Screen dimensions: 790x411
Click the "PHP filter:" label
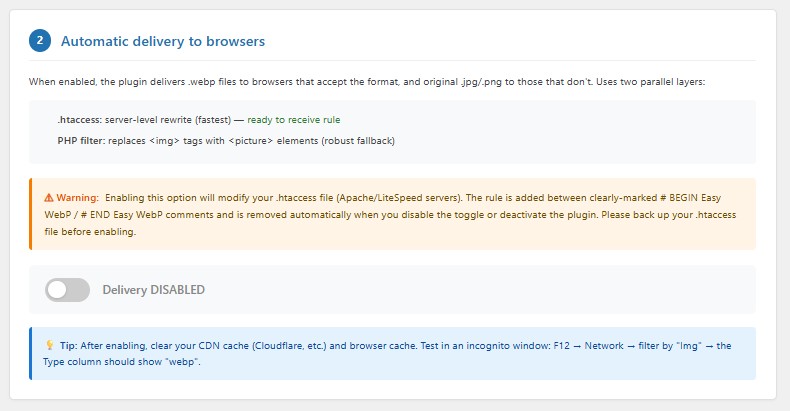point(82,141)
